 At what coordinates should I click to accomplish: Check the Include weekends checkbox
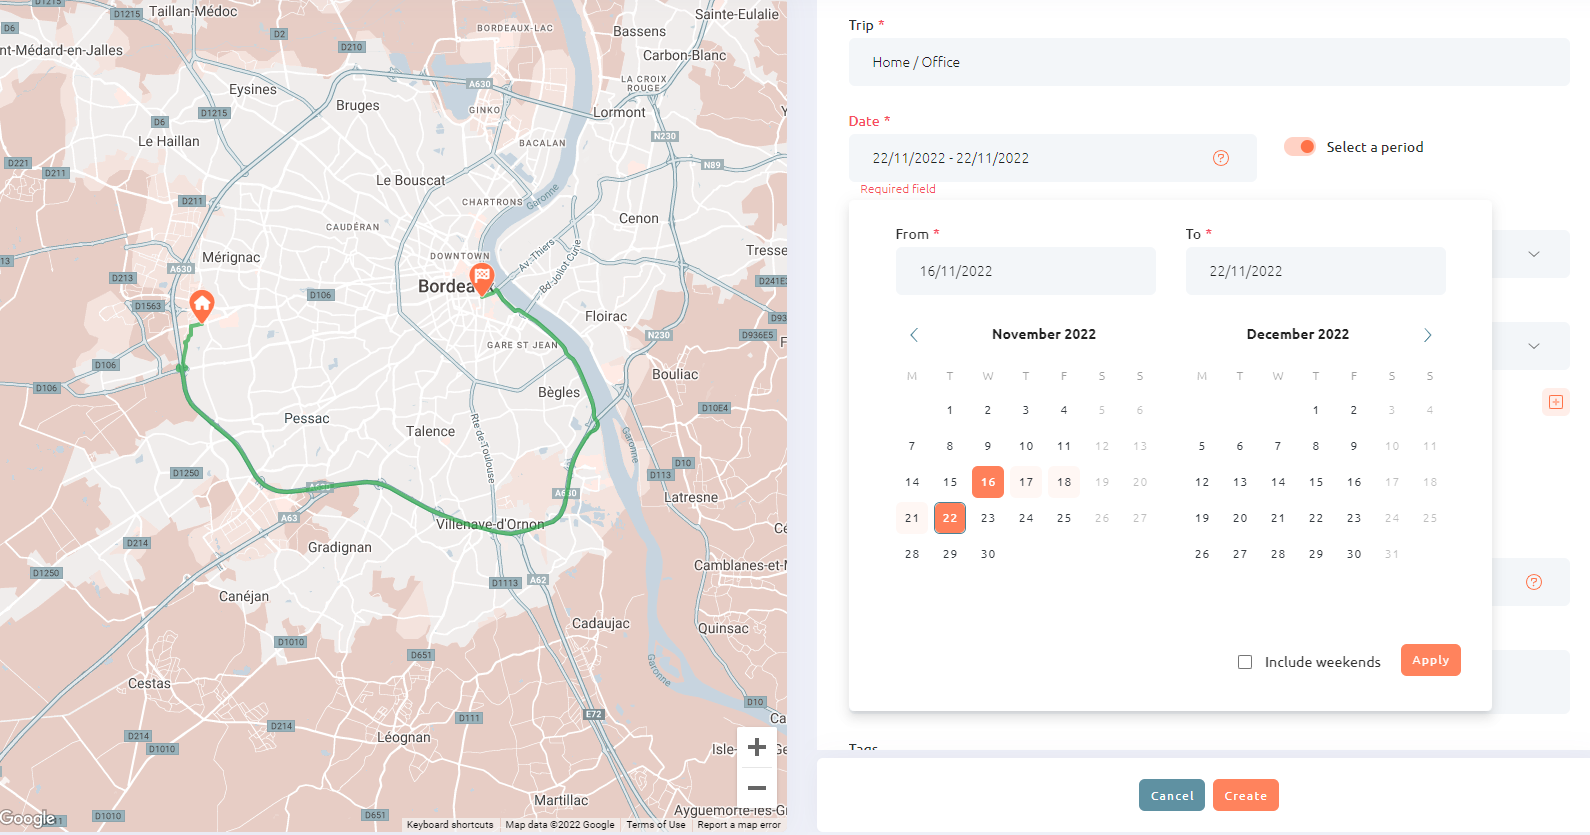pyautogui.click(x=1245, y=662)
